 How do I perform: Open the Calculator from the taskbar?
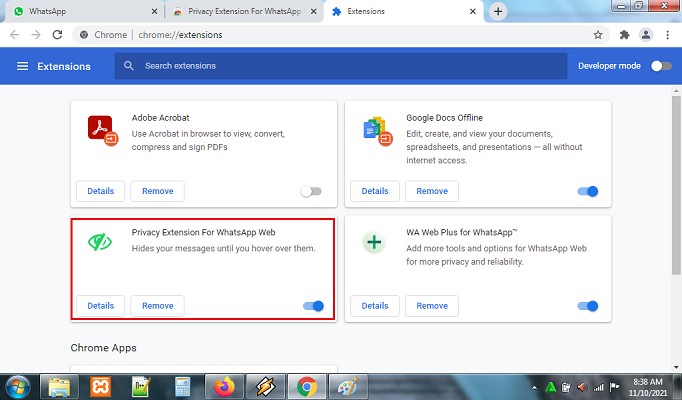(x=182, y=387)
